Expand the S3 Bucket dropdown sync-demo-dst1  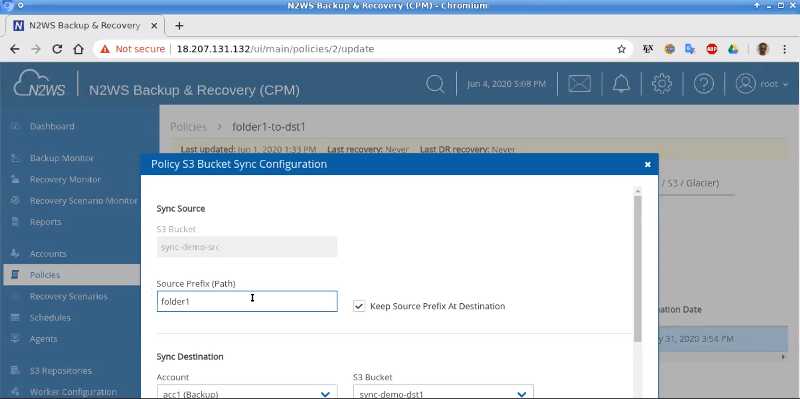pyautogui.click(x=443, y=393)
